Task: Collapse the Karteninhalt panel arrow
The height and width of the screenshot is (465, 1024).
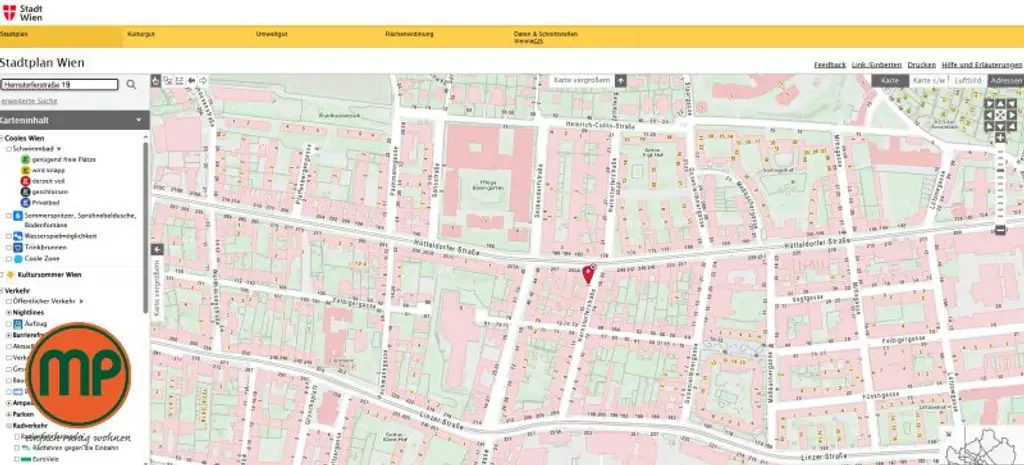Action: pyautogui.click(x=138, y=120)
